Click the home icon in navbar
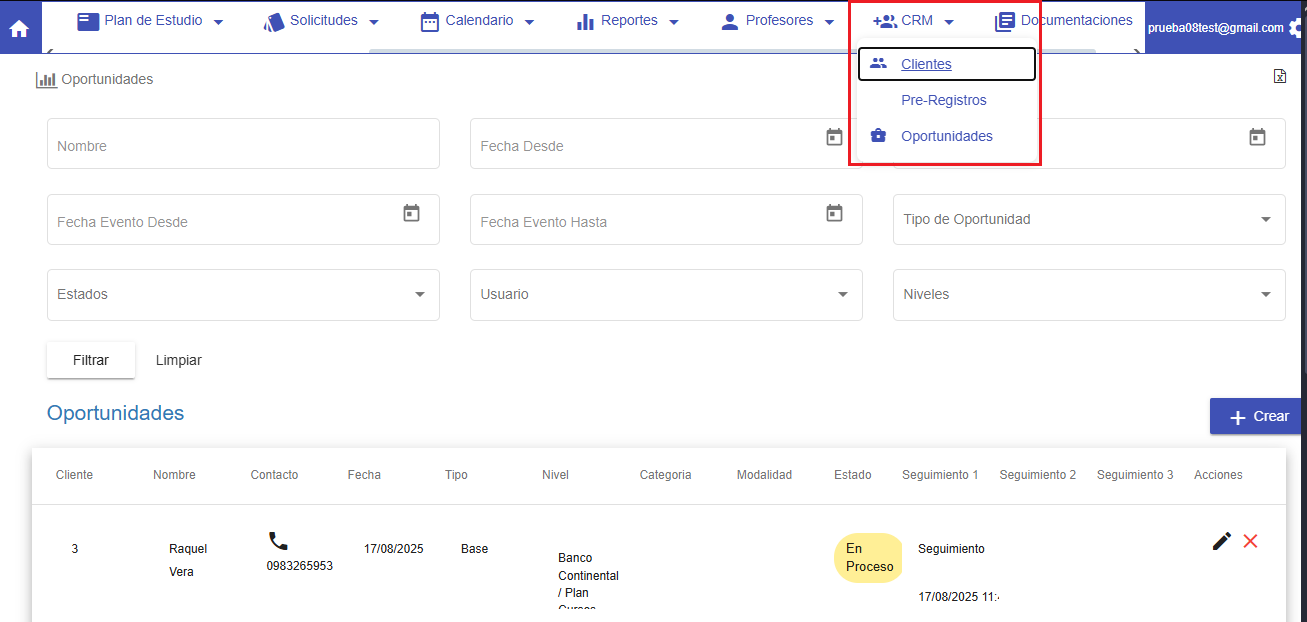 pos(19,28)
